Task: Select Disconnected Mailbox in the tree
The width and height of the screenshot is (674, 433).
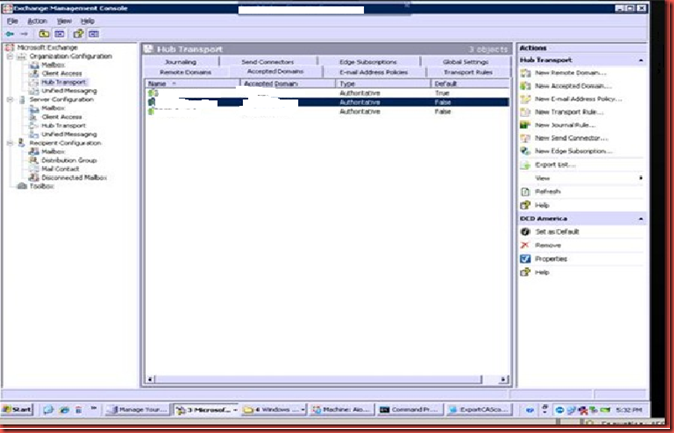Action: click(74, 178)
